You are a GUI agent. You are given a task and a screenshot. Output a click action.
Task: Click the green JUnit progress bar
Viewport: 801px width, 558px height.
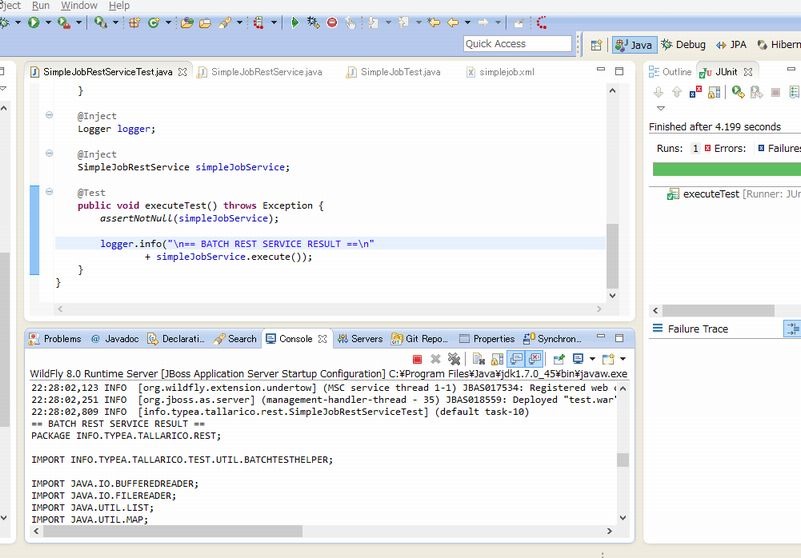726,169
